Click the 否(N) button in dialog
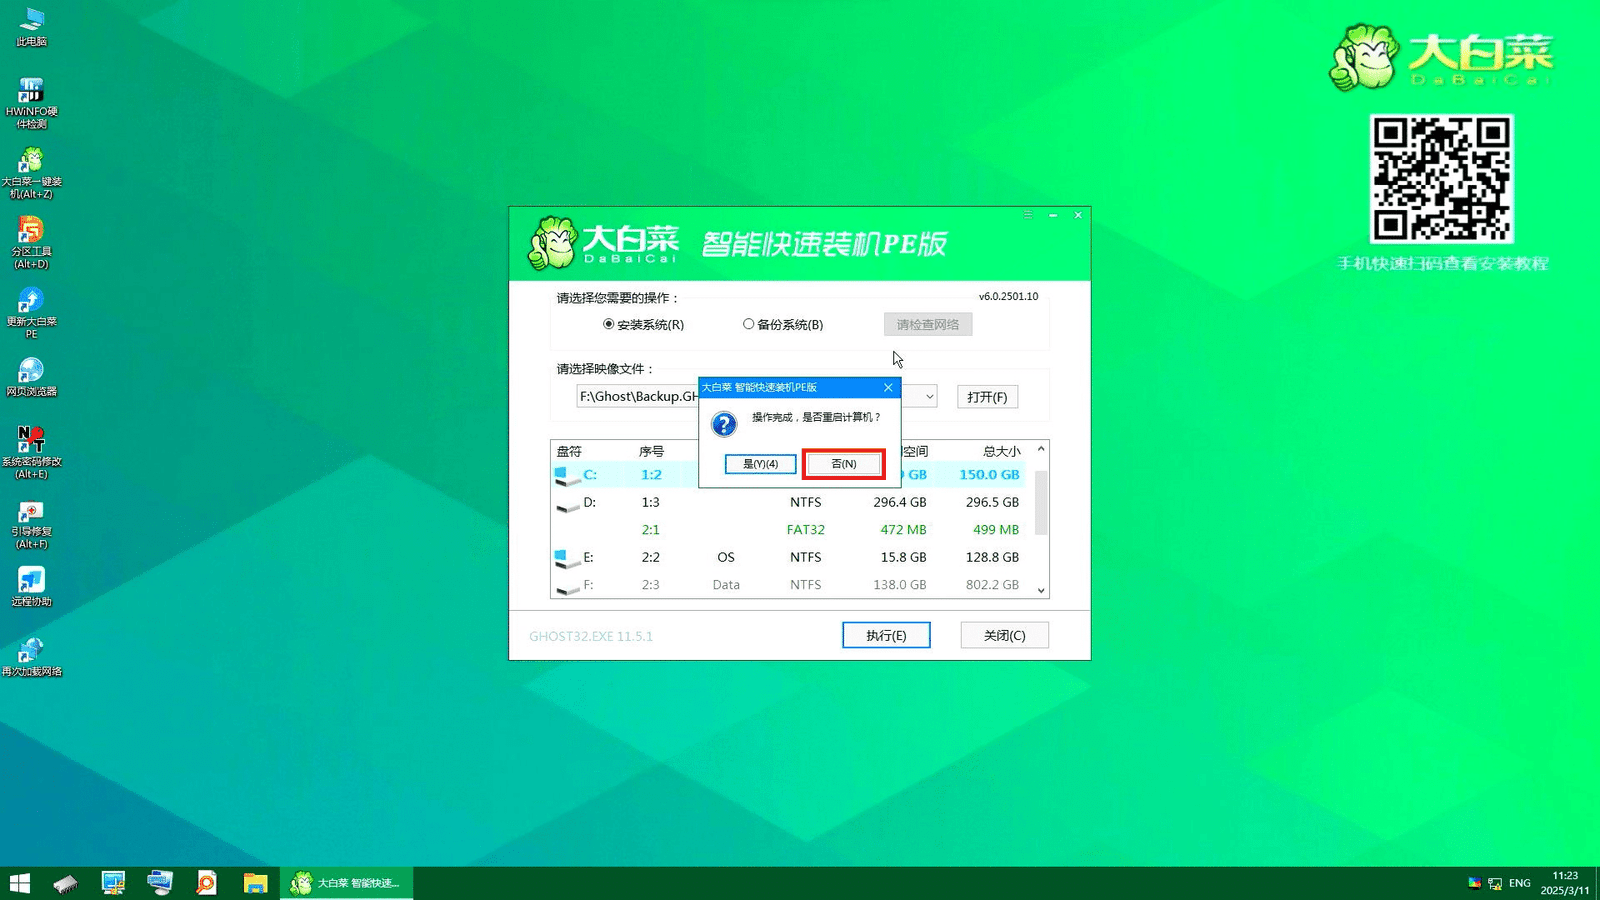Screen dimensions: 1600x900 click(844, 464)
